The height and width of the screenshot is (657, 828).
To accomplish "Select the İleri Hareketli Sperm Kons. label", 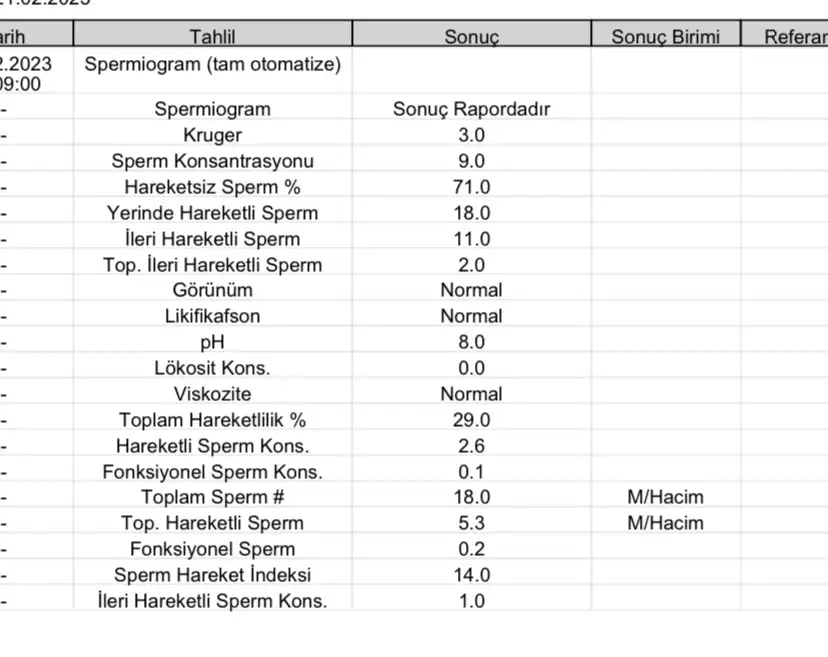I will click(x=212, y=601).
